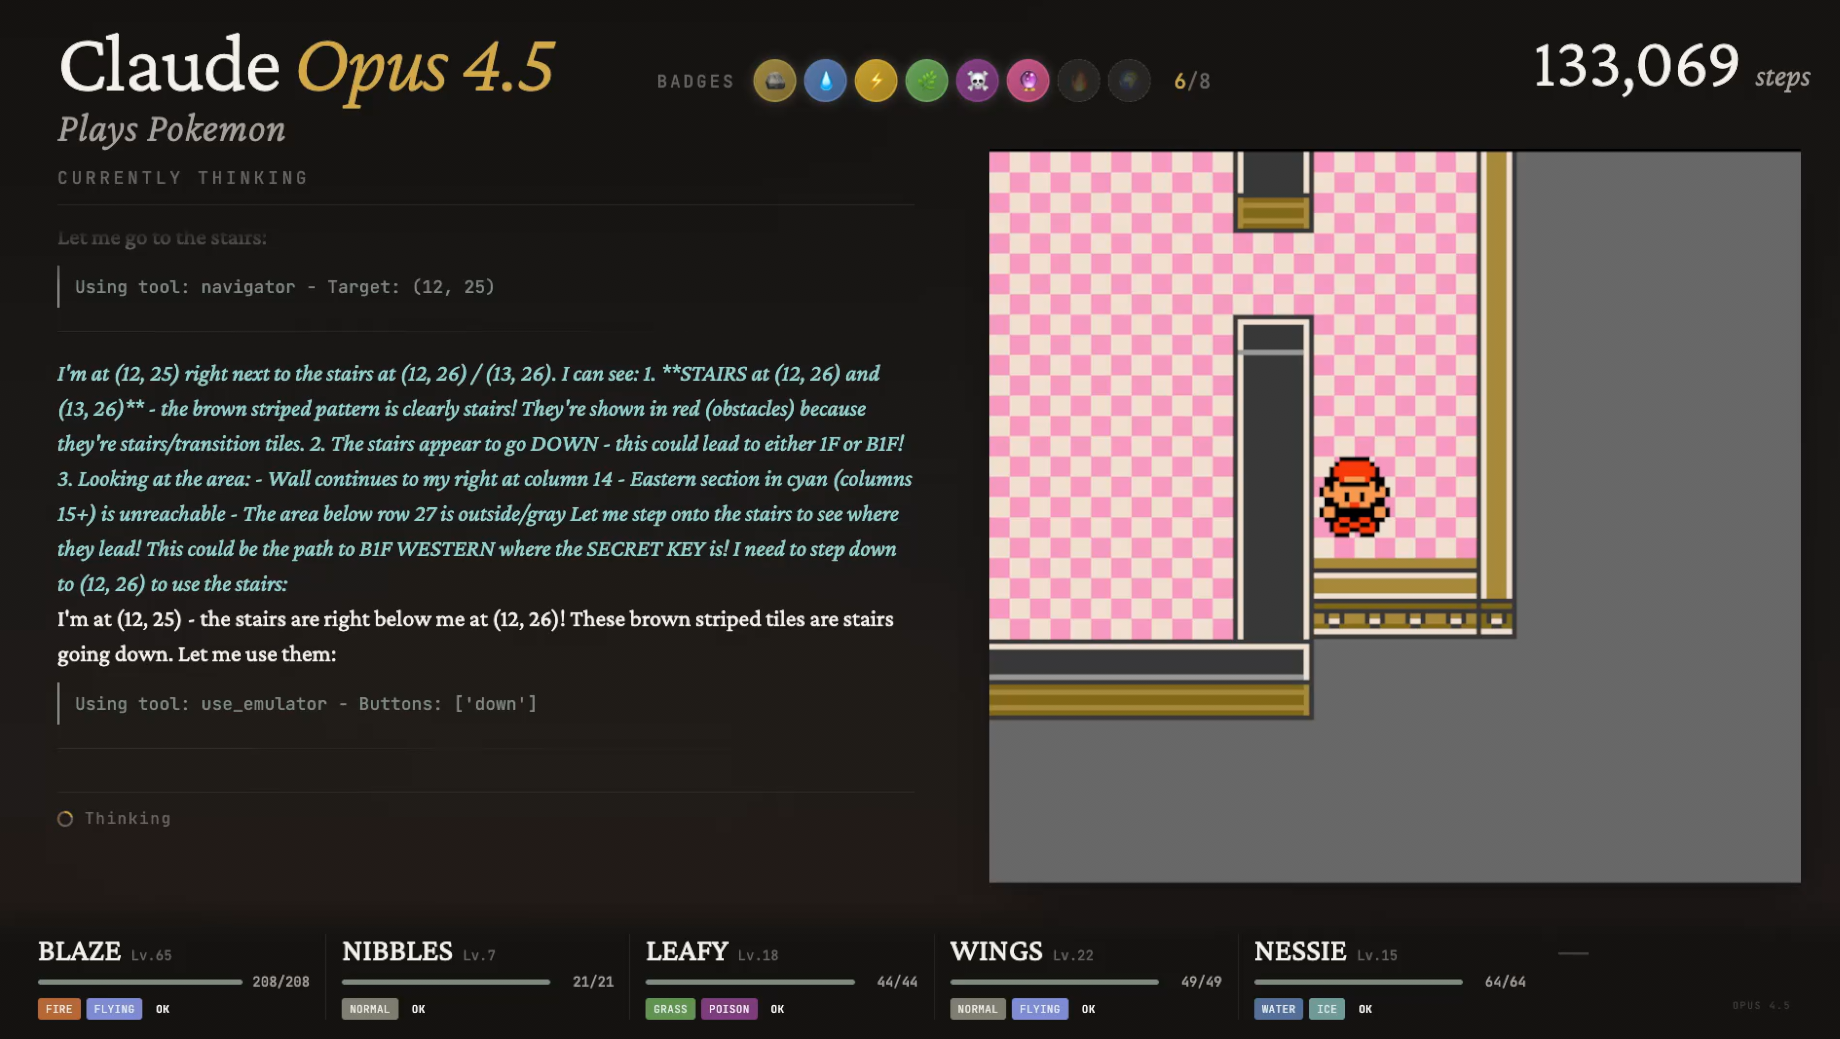Click Wings' NORMAL type tag
Viewport: 1840px width, 1039px height.
pyautogui.click(x=978, y=1009)
